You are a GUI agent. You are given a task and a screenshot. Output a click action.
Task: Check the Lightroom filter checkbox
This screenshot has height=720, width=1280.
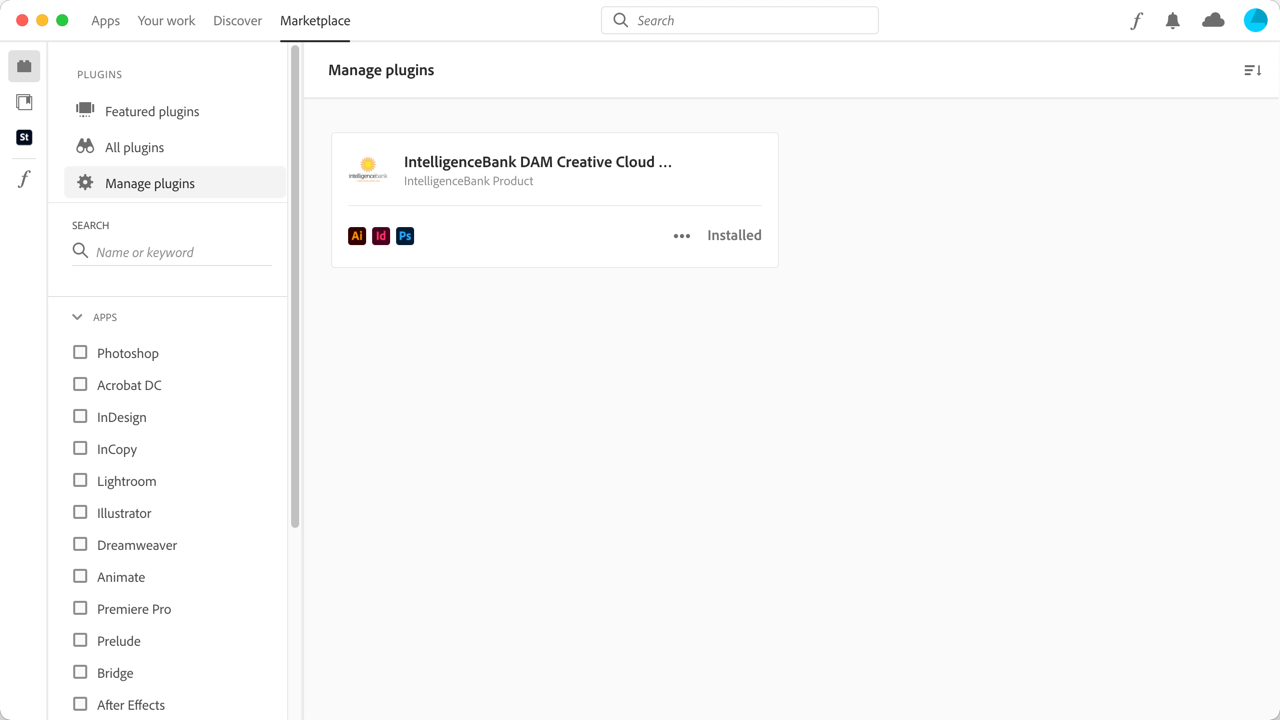tap(80, 480)
